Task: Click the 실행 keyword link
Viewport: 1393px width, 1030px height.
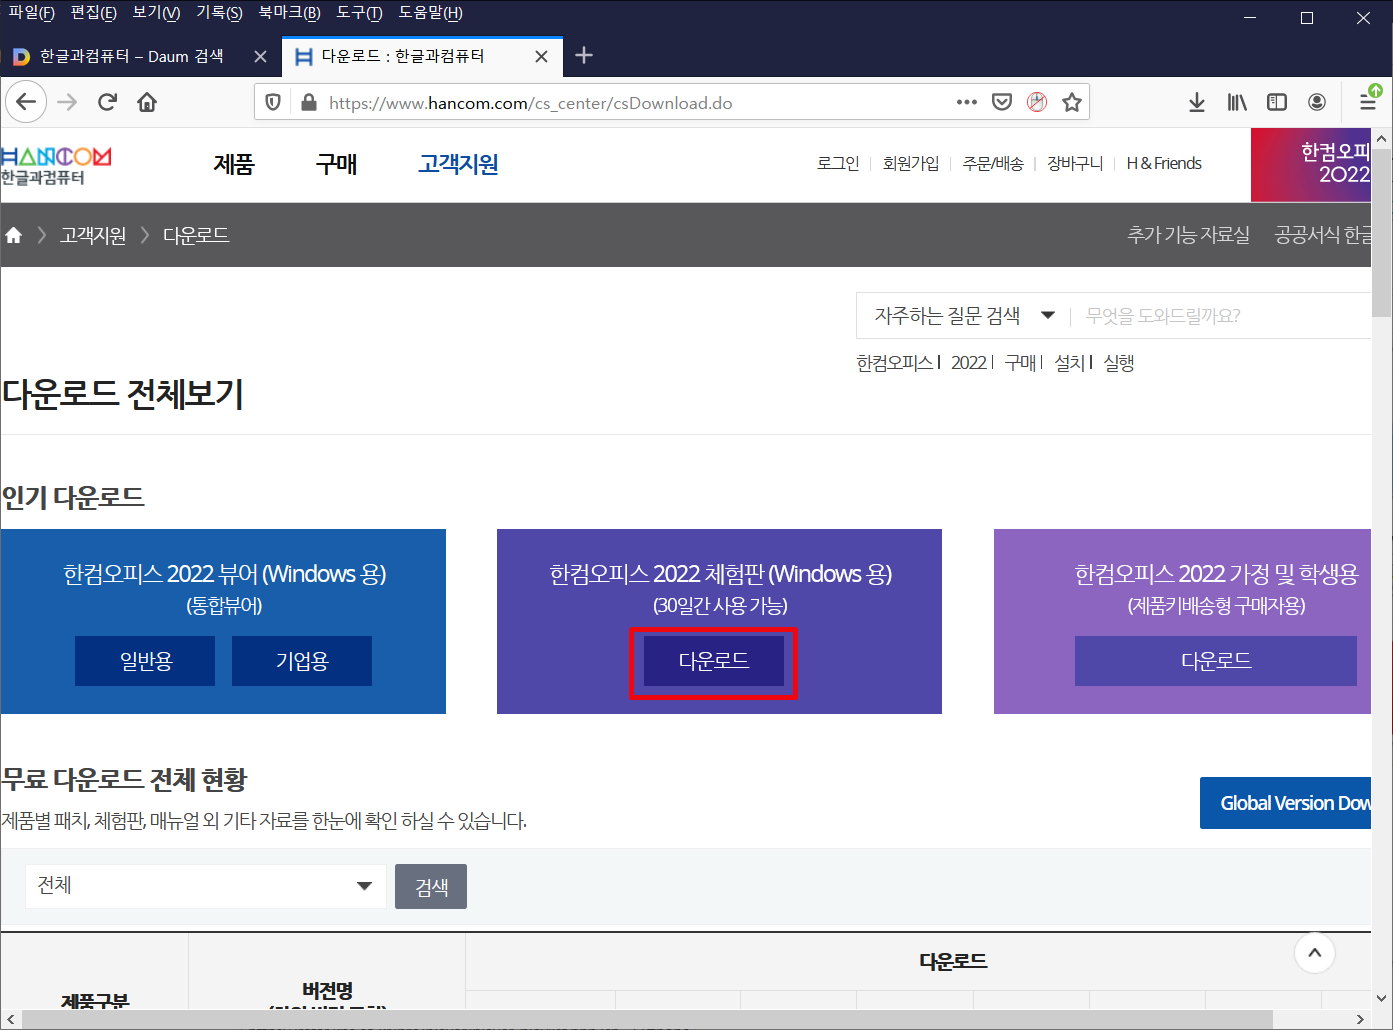Action: point(1119,363)
